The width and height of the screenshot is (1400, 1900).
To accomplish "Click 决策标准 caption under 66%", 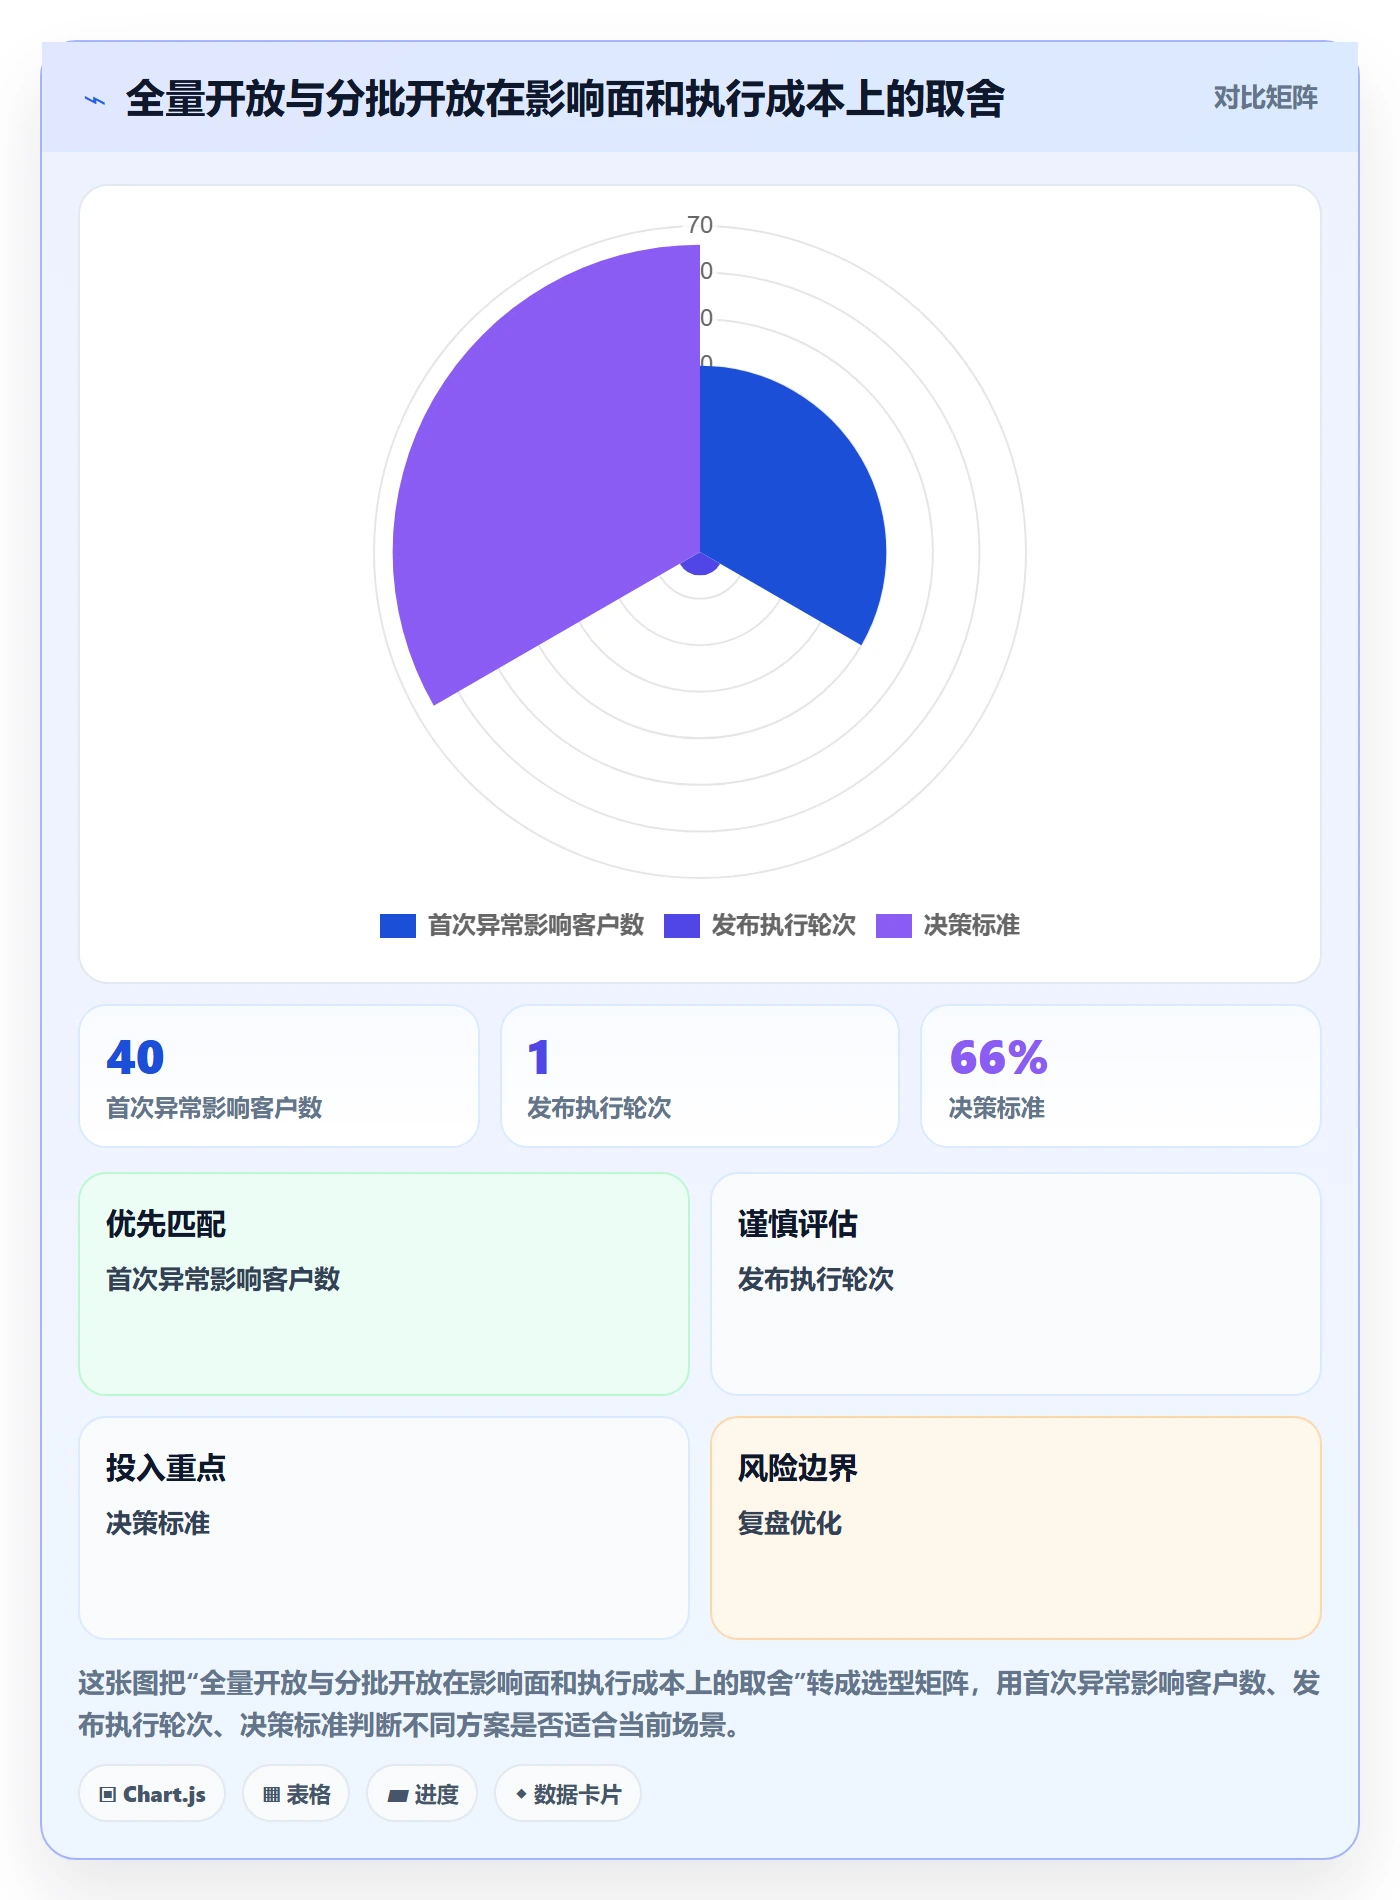I will tap(997, 1108).
